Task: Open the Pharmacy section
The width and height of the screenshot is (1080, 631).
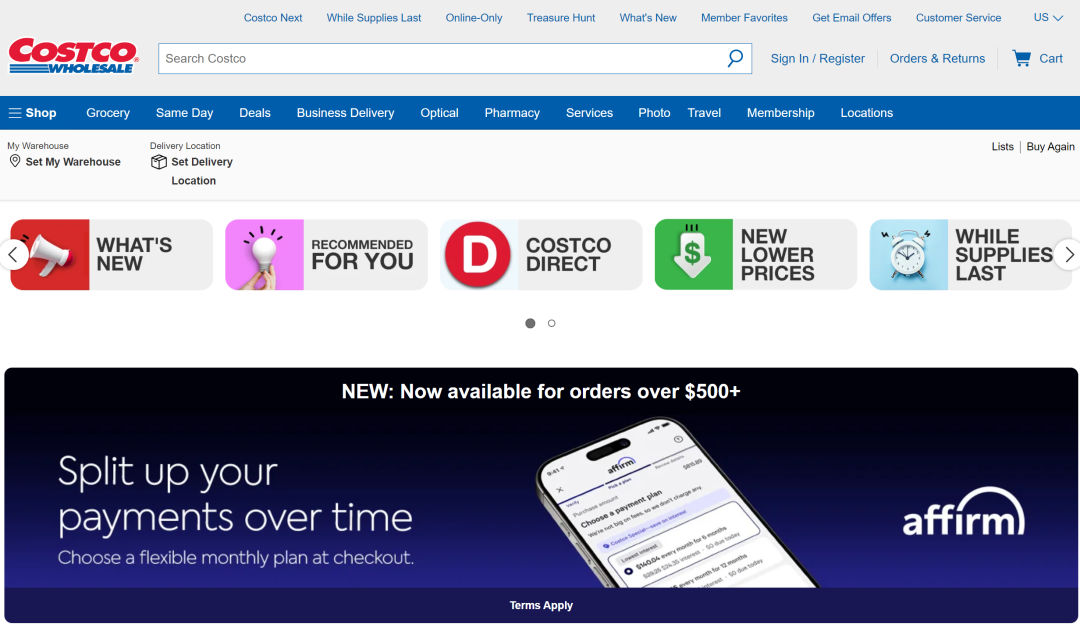Action: click(512, 113)
